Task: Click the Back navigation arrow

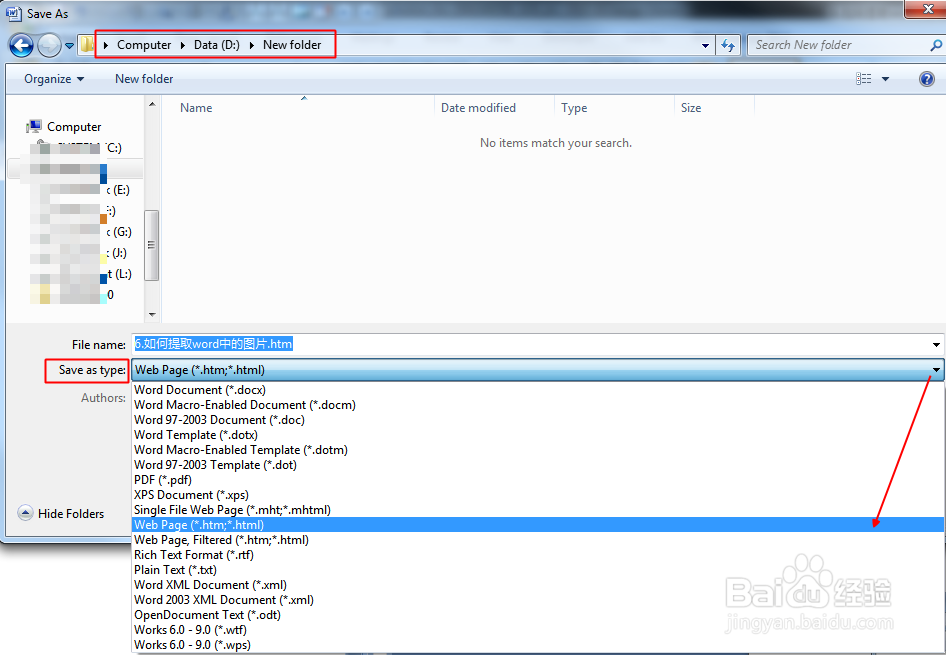Action: point(22,45)
